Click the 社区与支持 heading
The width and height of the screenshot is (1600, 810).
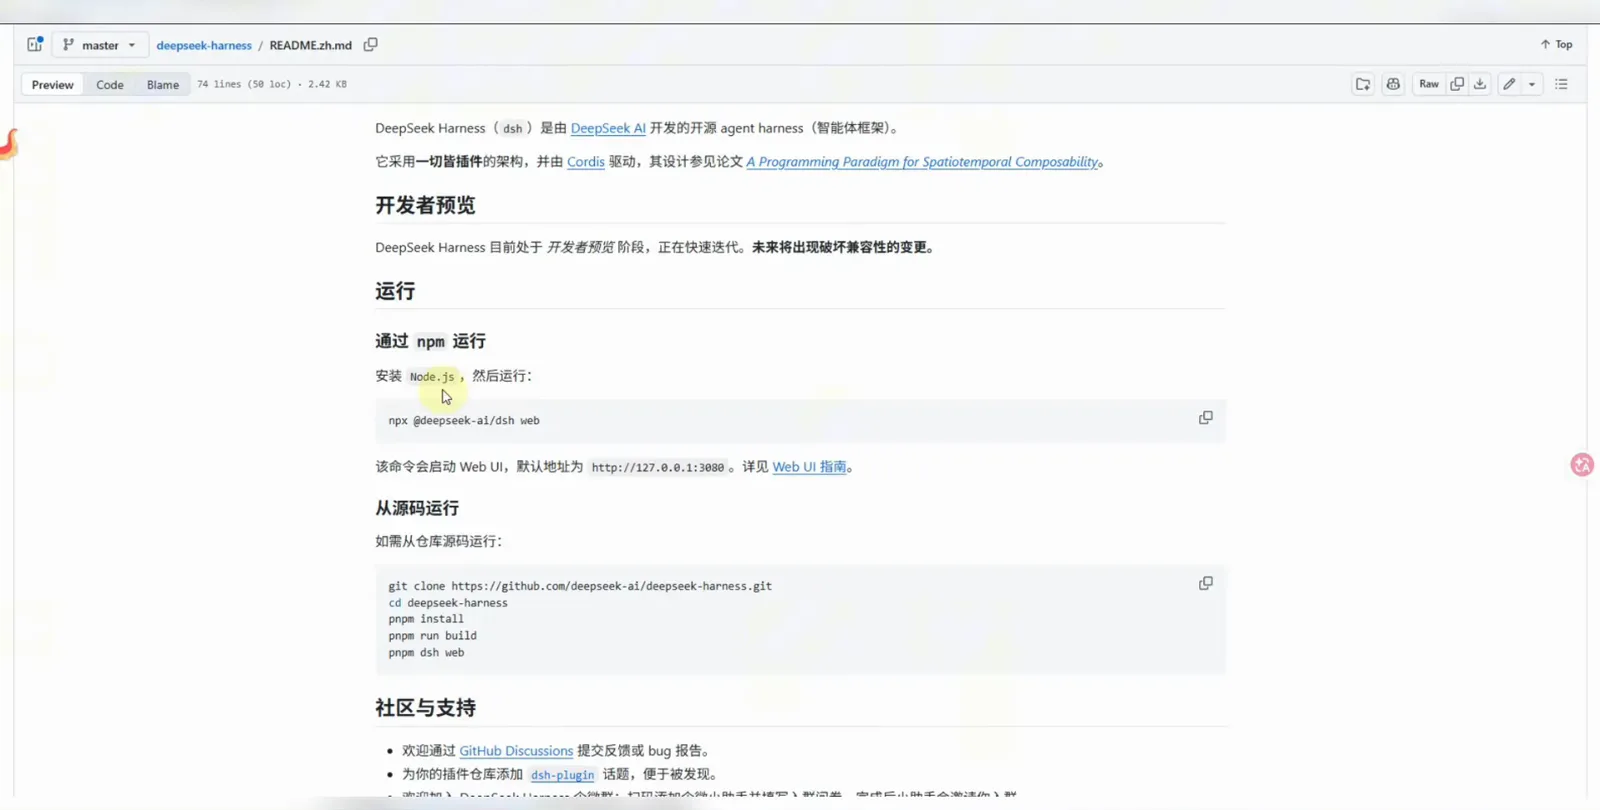point(425,708)
